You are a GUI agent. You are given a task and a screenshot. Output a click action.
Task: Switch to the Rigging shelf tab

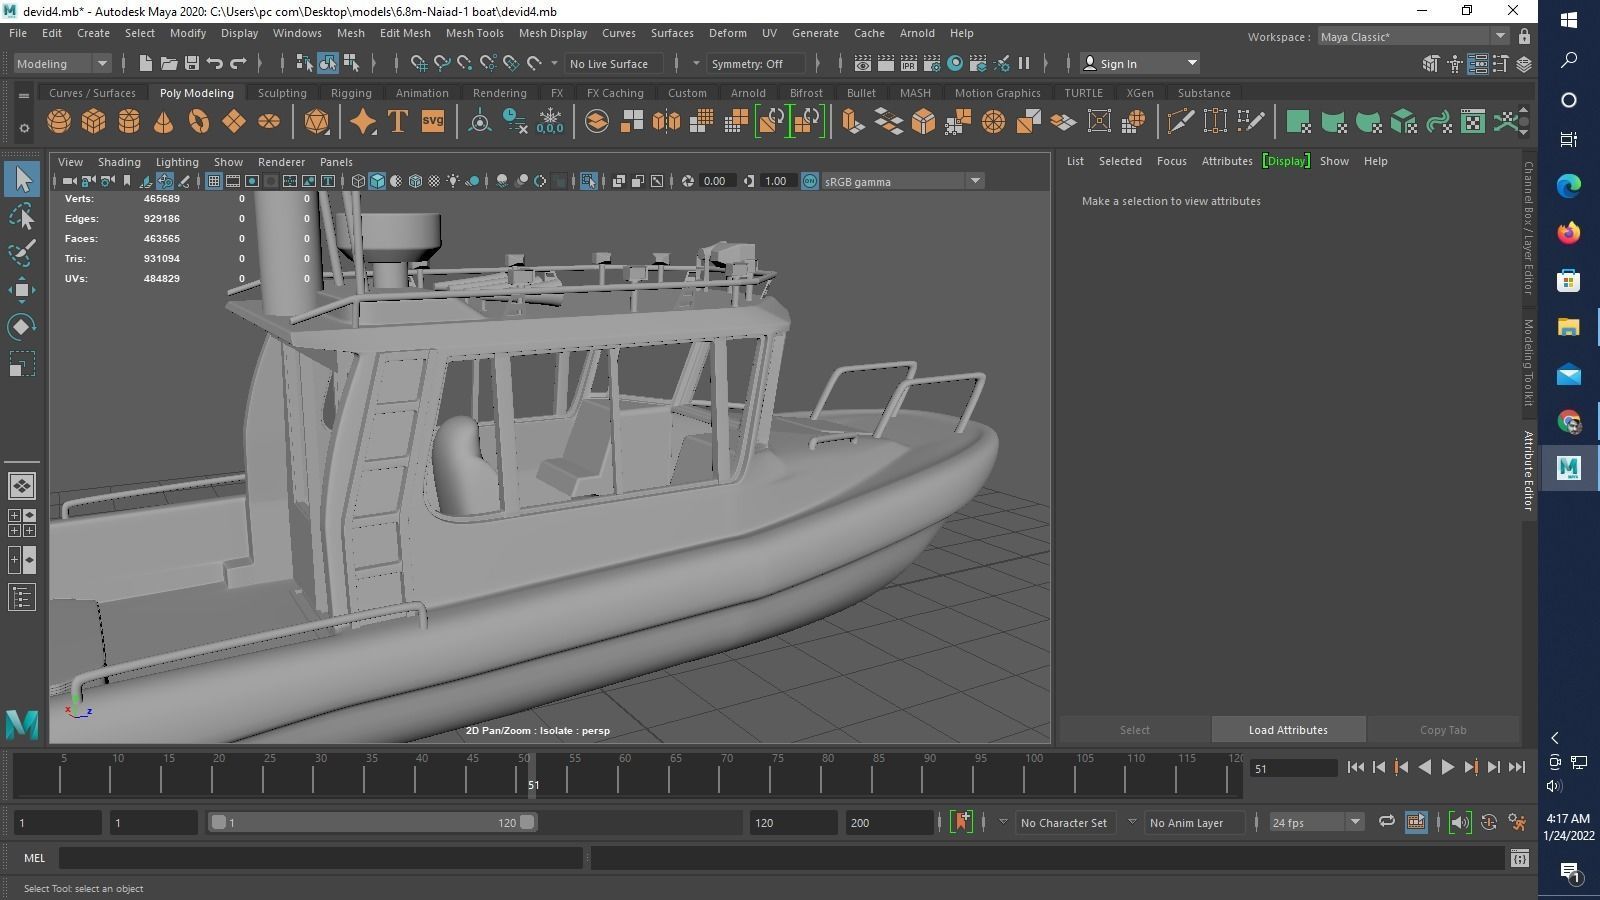(351, 93)
